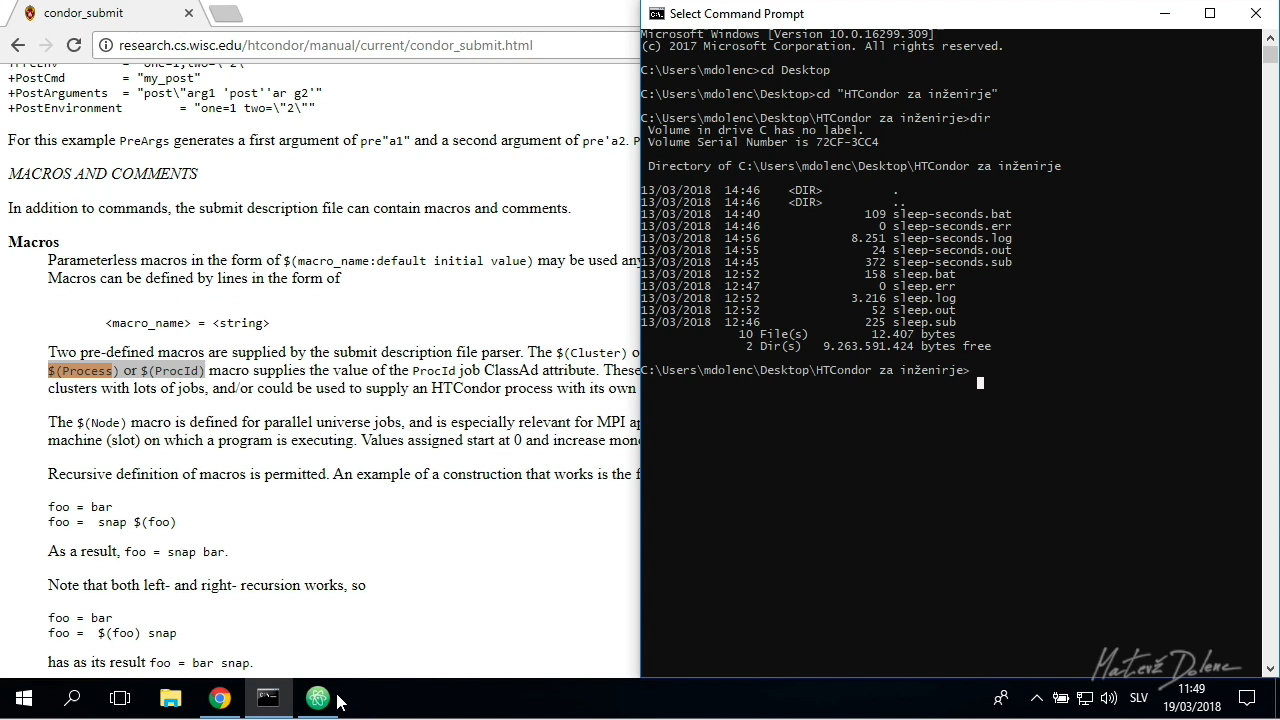
Task: Open Task View on taskbar
Action: pos(120,698)
